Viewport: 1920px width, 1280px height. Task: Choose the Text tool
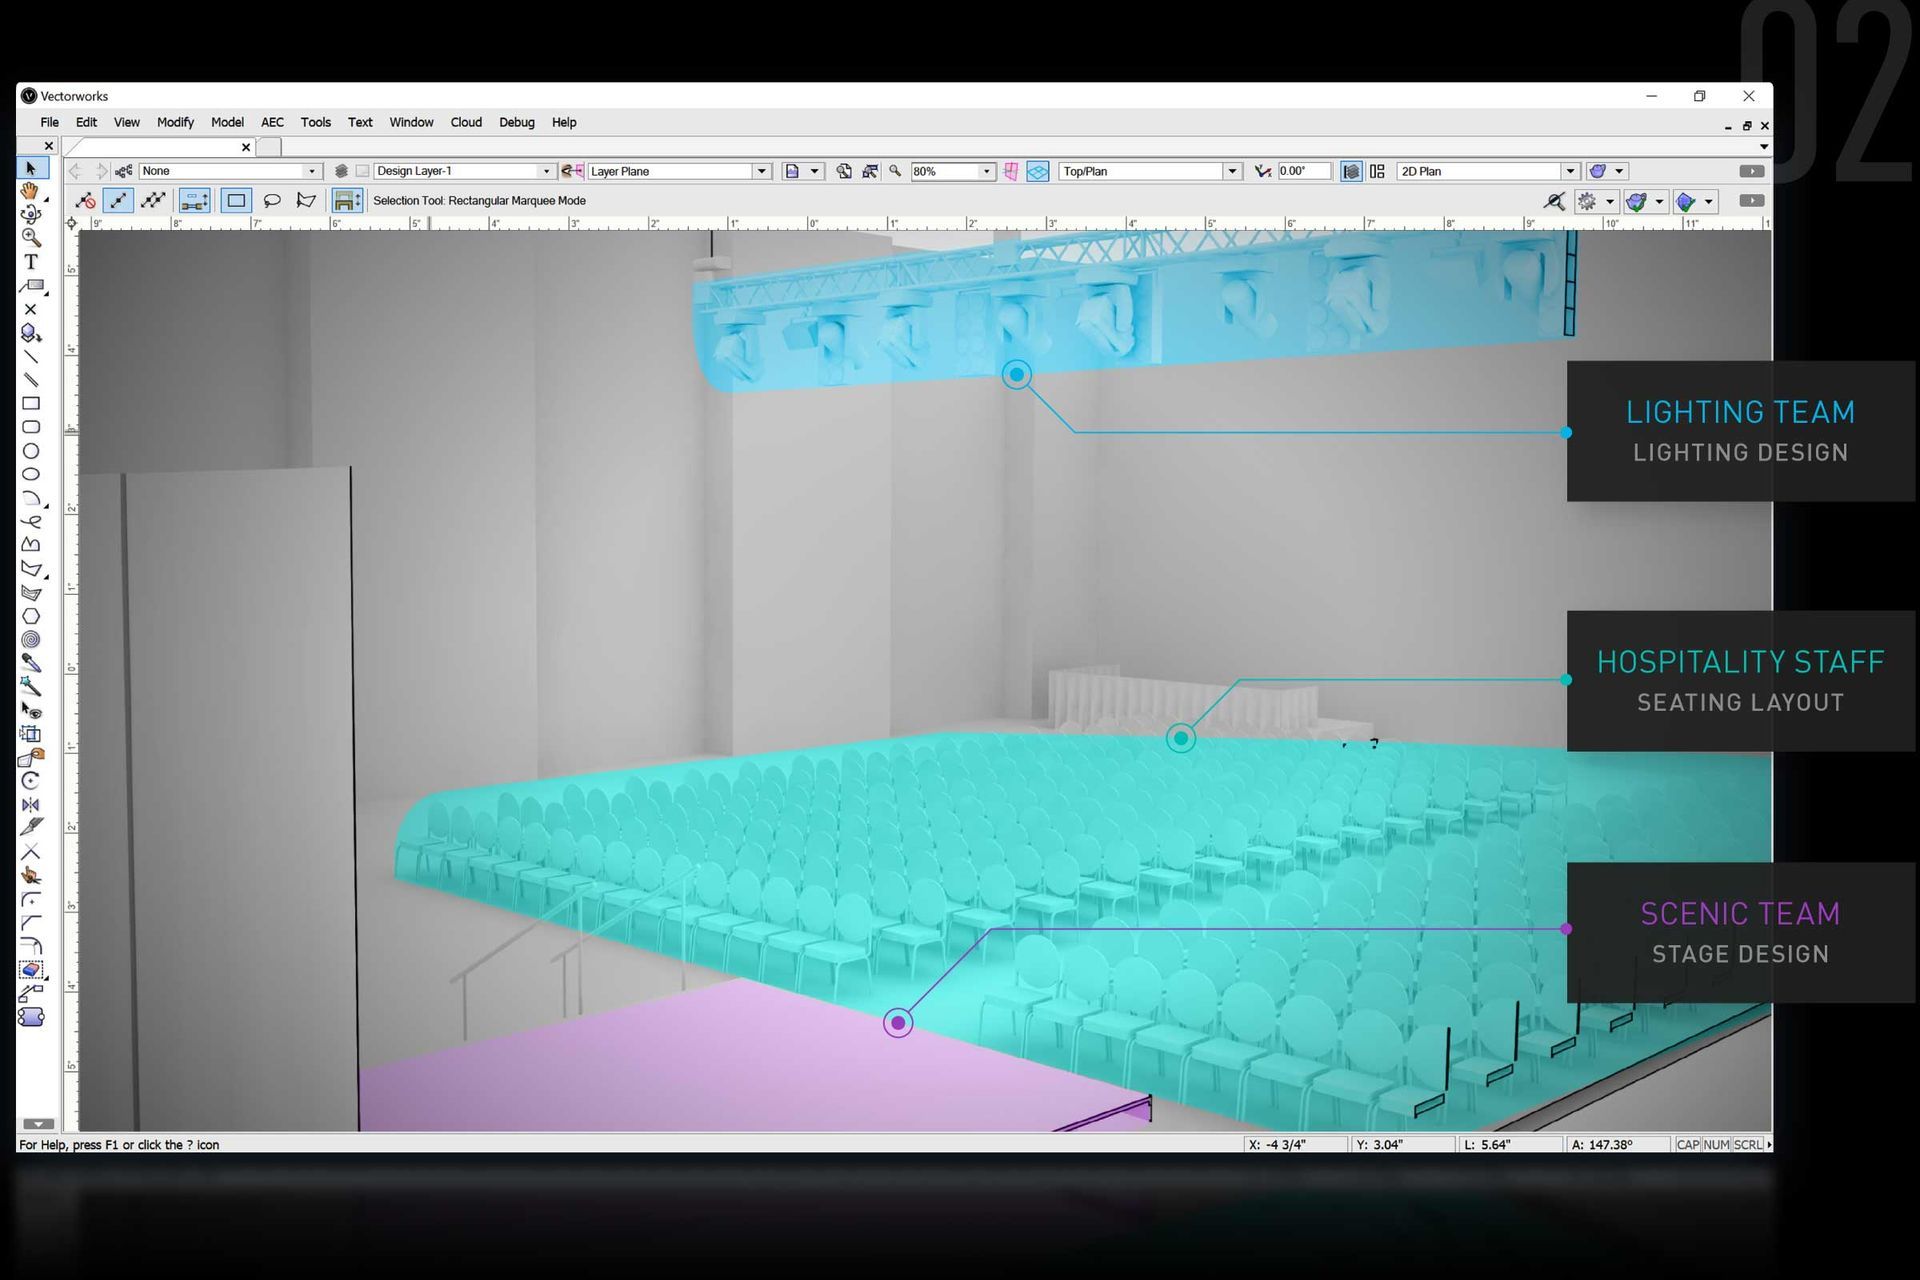click(30, 262)
